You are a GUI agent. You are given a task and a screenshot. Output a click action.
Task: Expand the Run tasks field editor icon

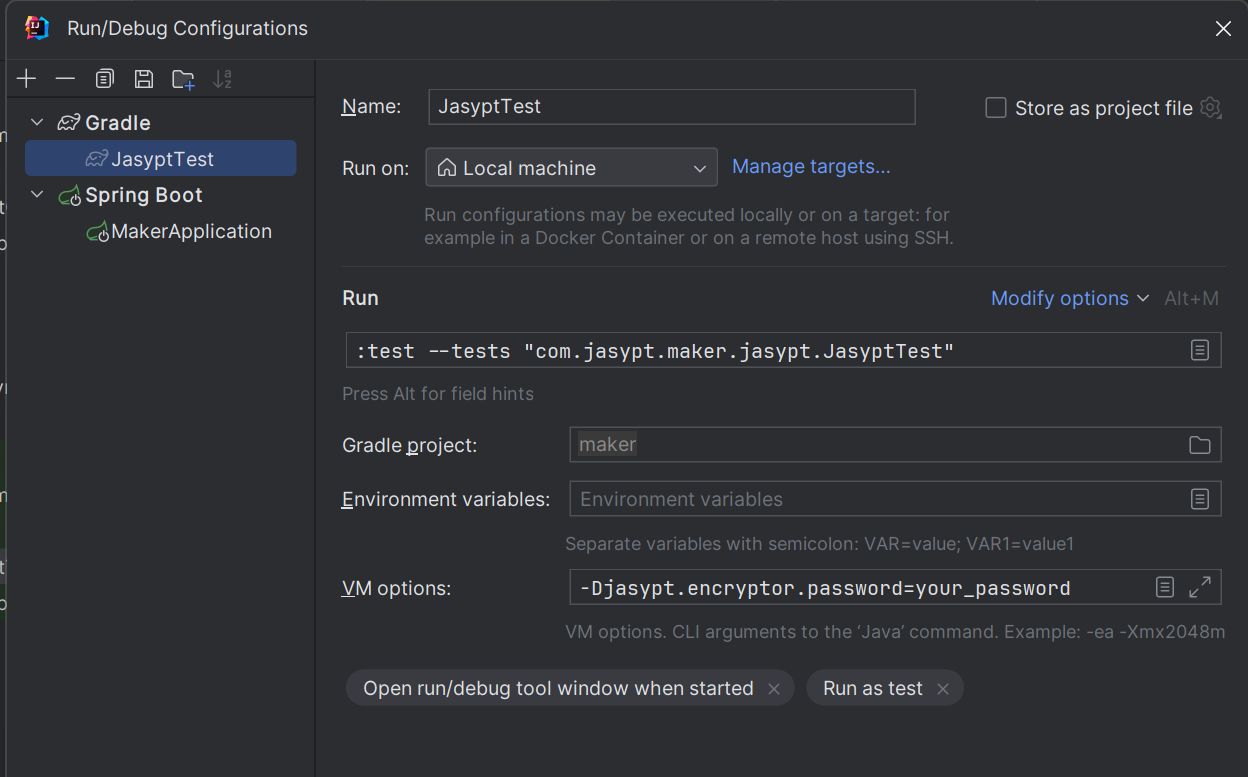tap(1200, 350)
